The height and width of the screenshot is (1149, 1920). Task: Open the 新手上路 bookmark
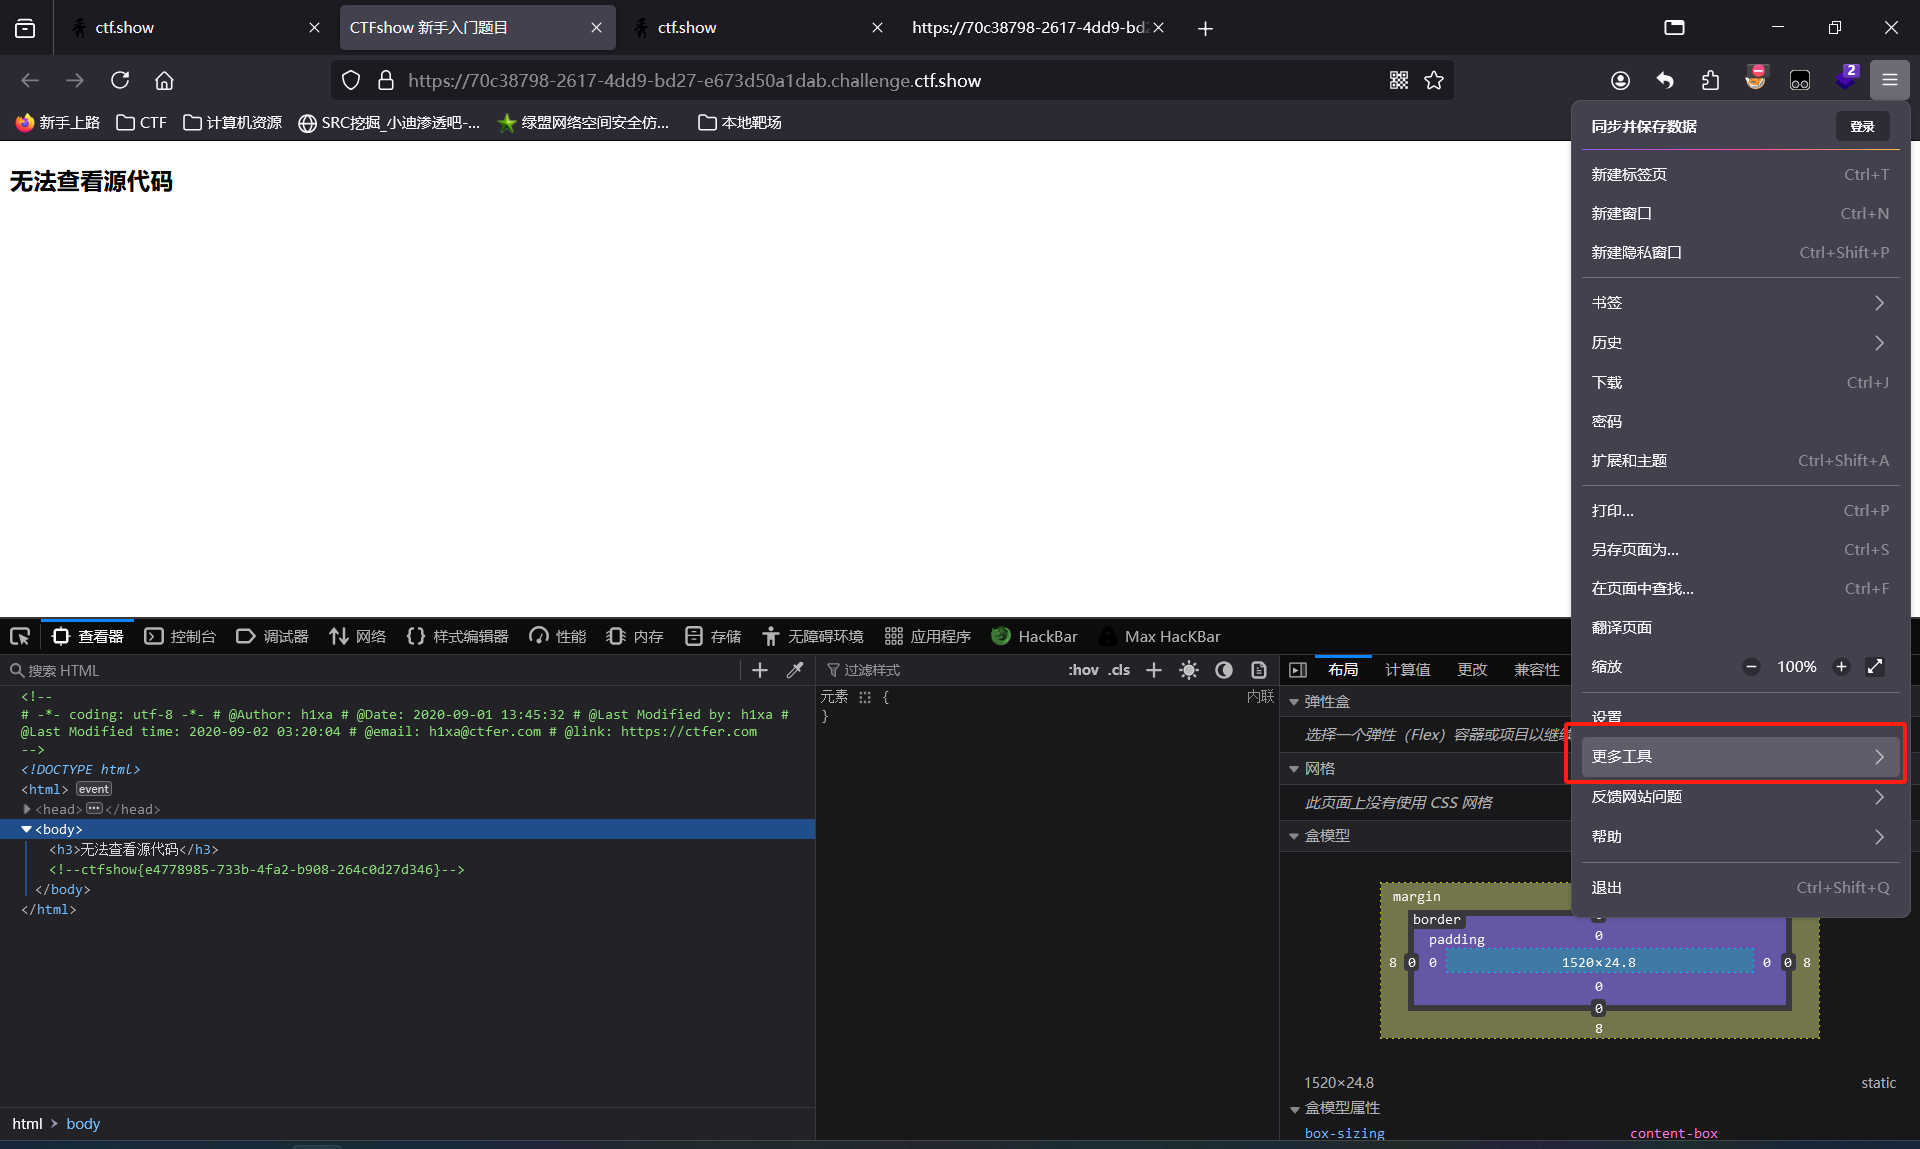coord(58,122)
